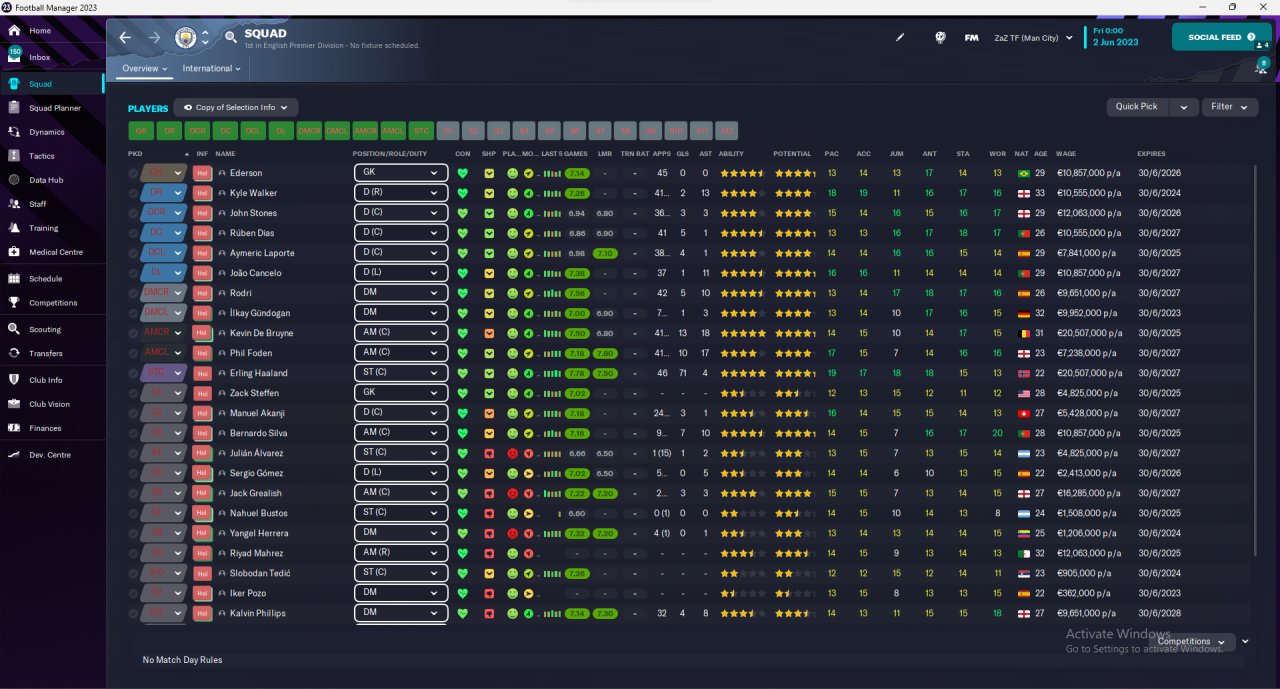Open the pencil edit icon
The image size is (1280, 689).
(x=900, y=38)
